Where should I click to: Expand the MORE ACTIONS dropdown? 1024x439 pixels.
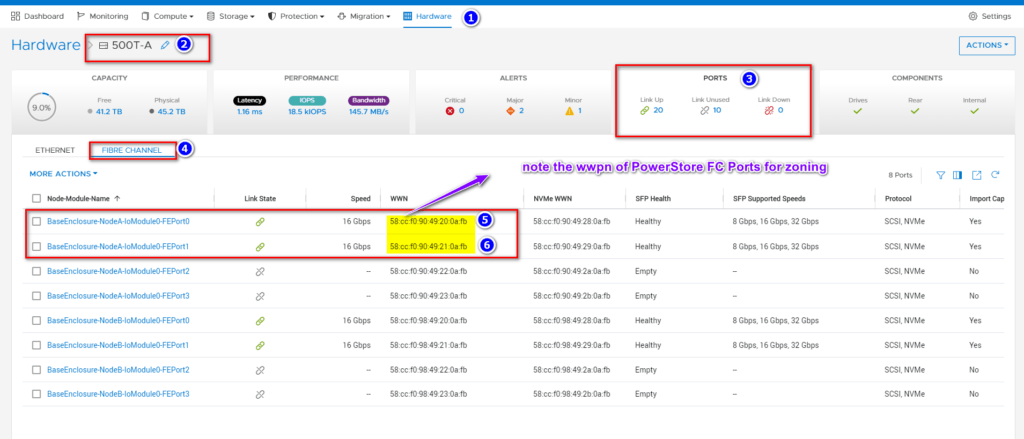tap(63, 174)
